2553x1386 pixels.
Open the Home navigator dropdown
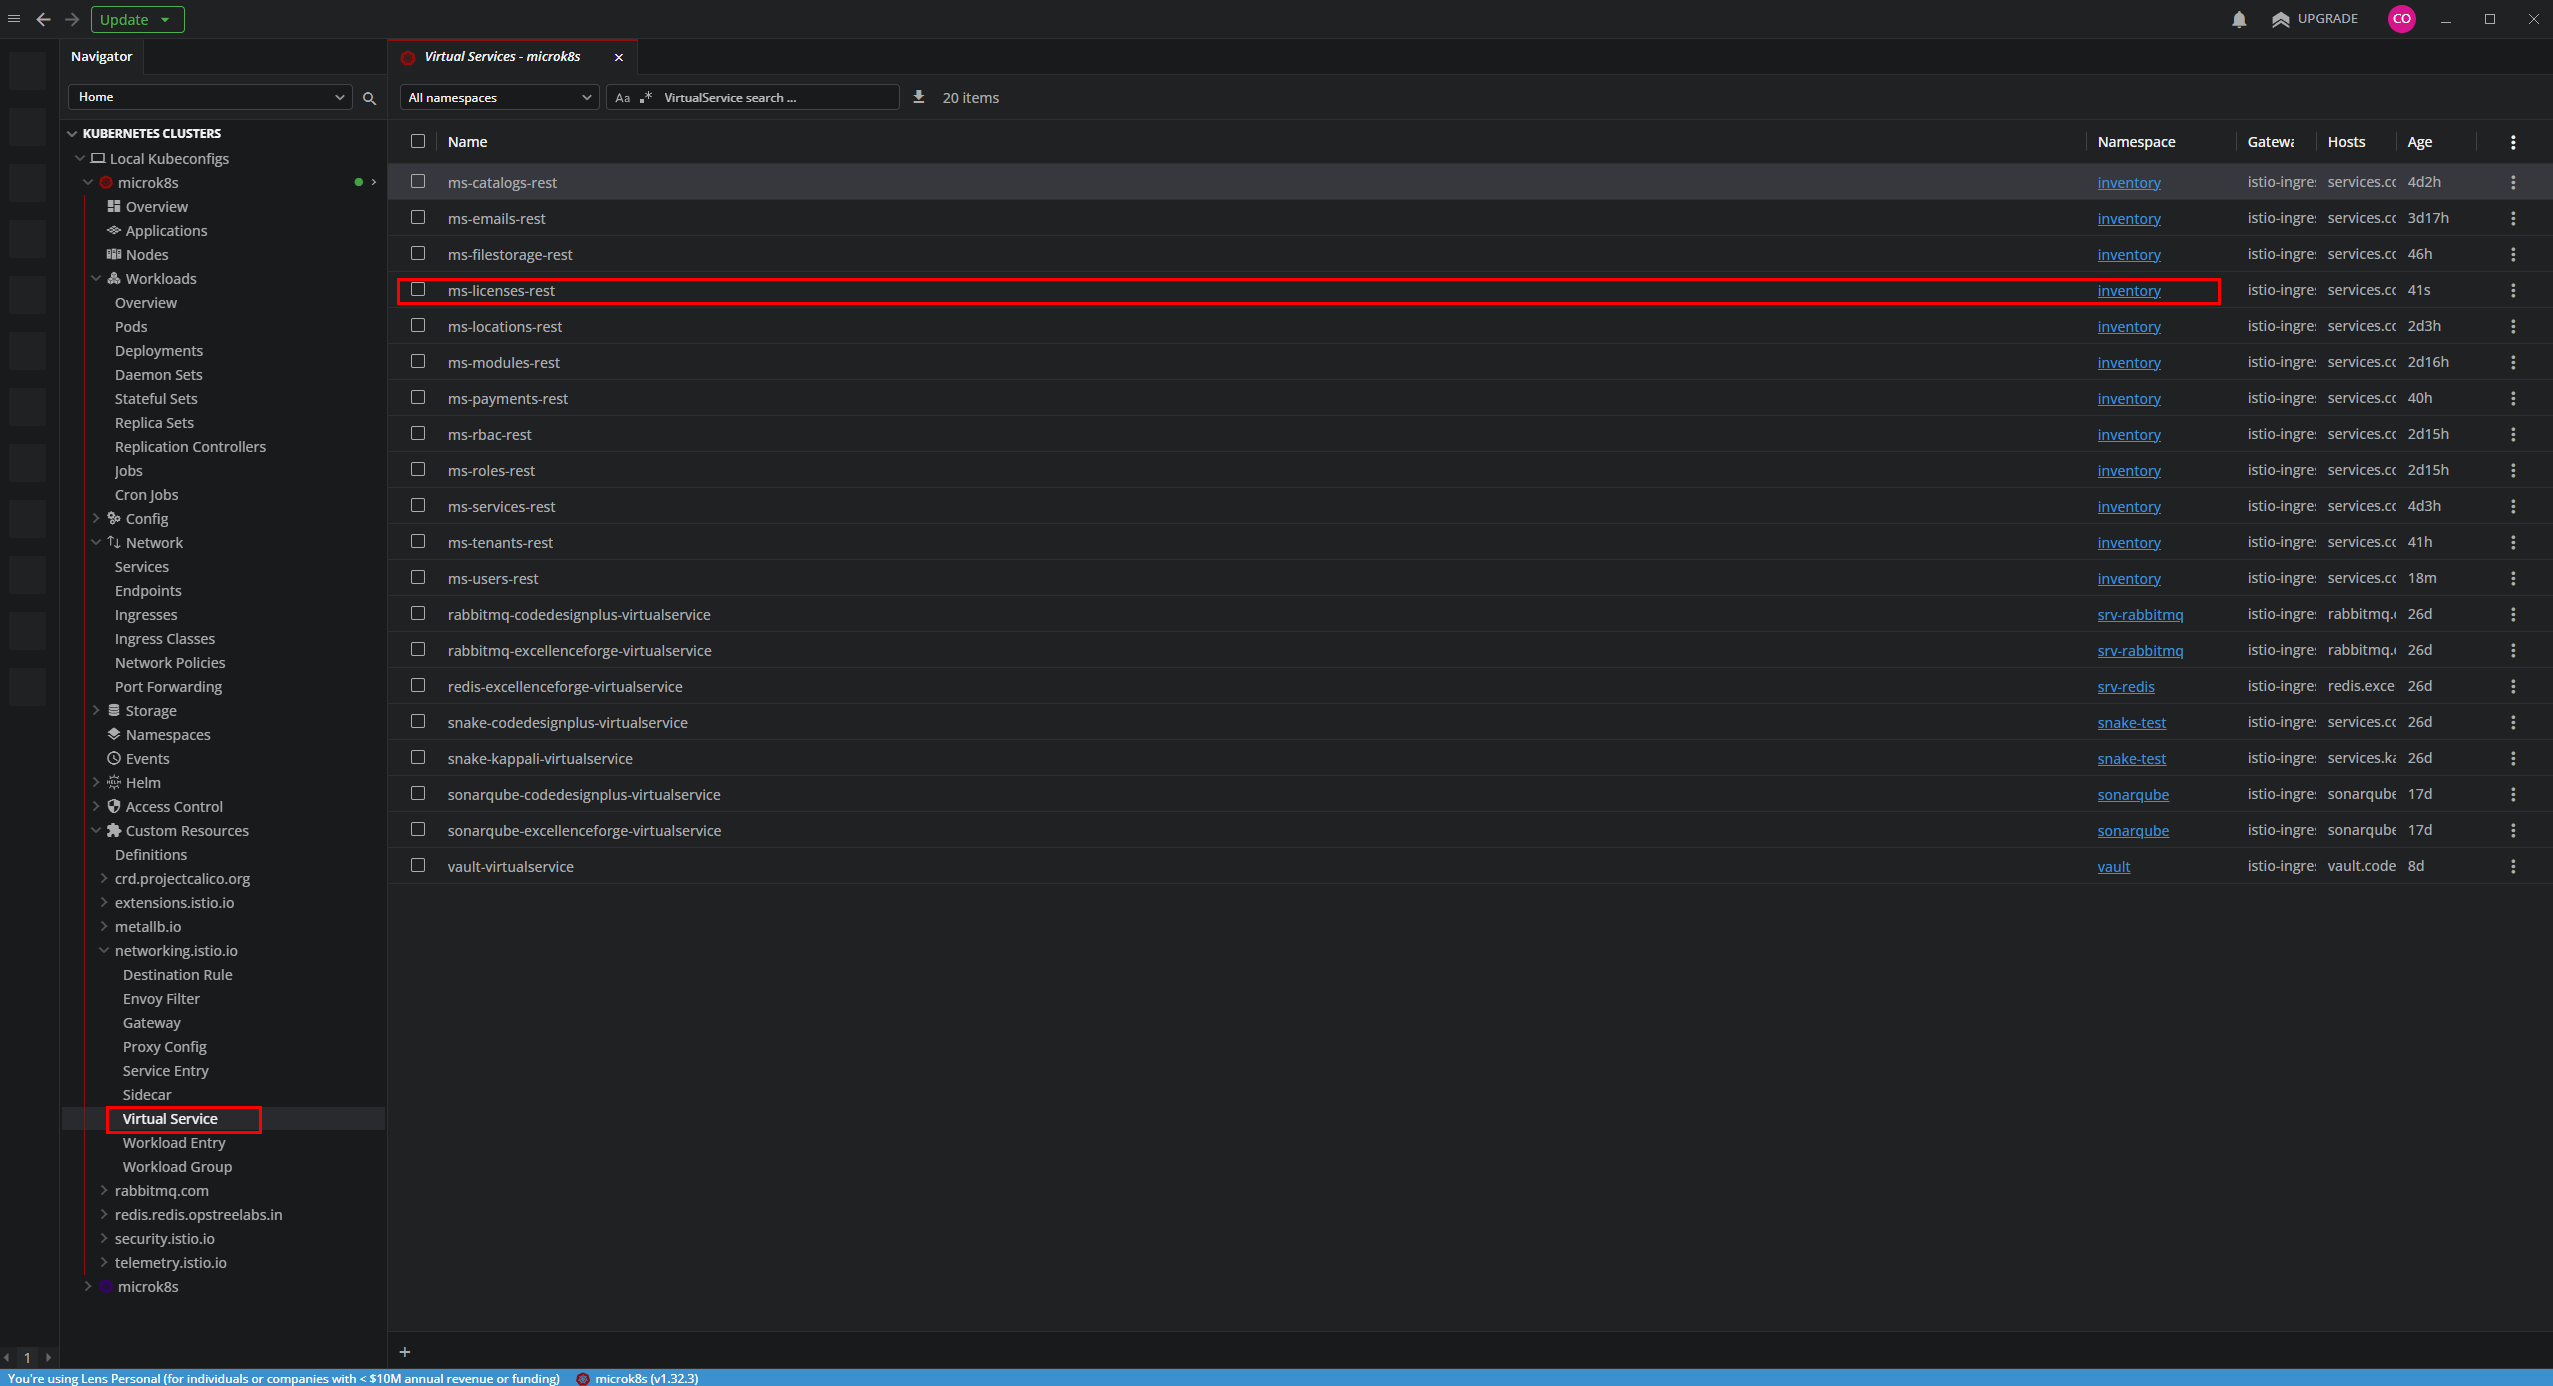210,97
